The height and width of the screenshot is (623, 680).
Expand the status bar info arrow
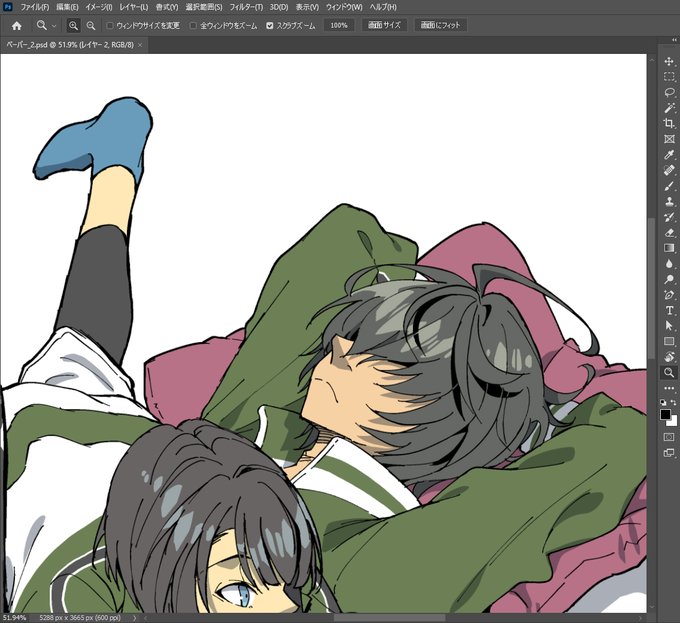click(134, 618)
